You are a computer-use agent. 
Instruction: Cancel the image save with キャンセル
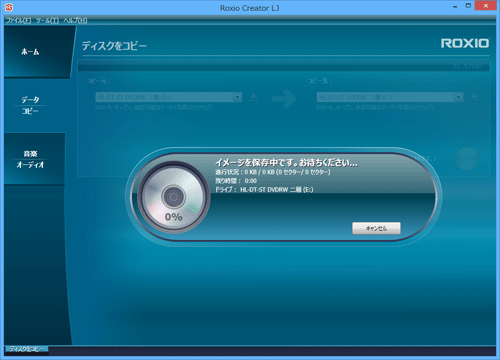376,228
